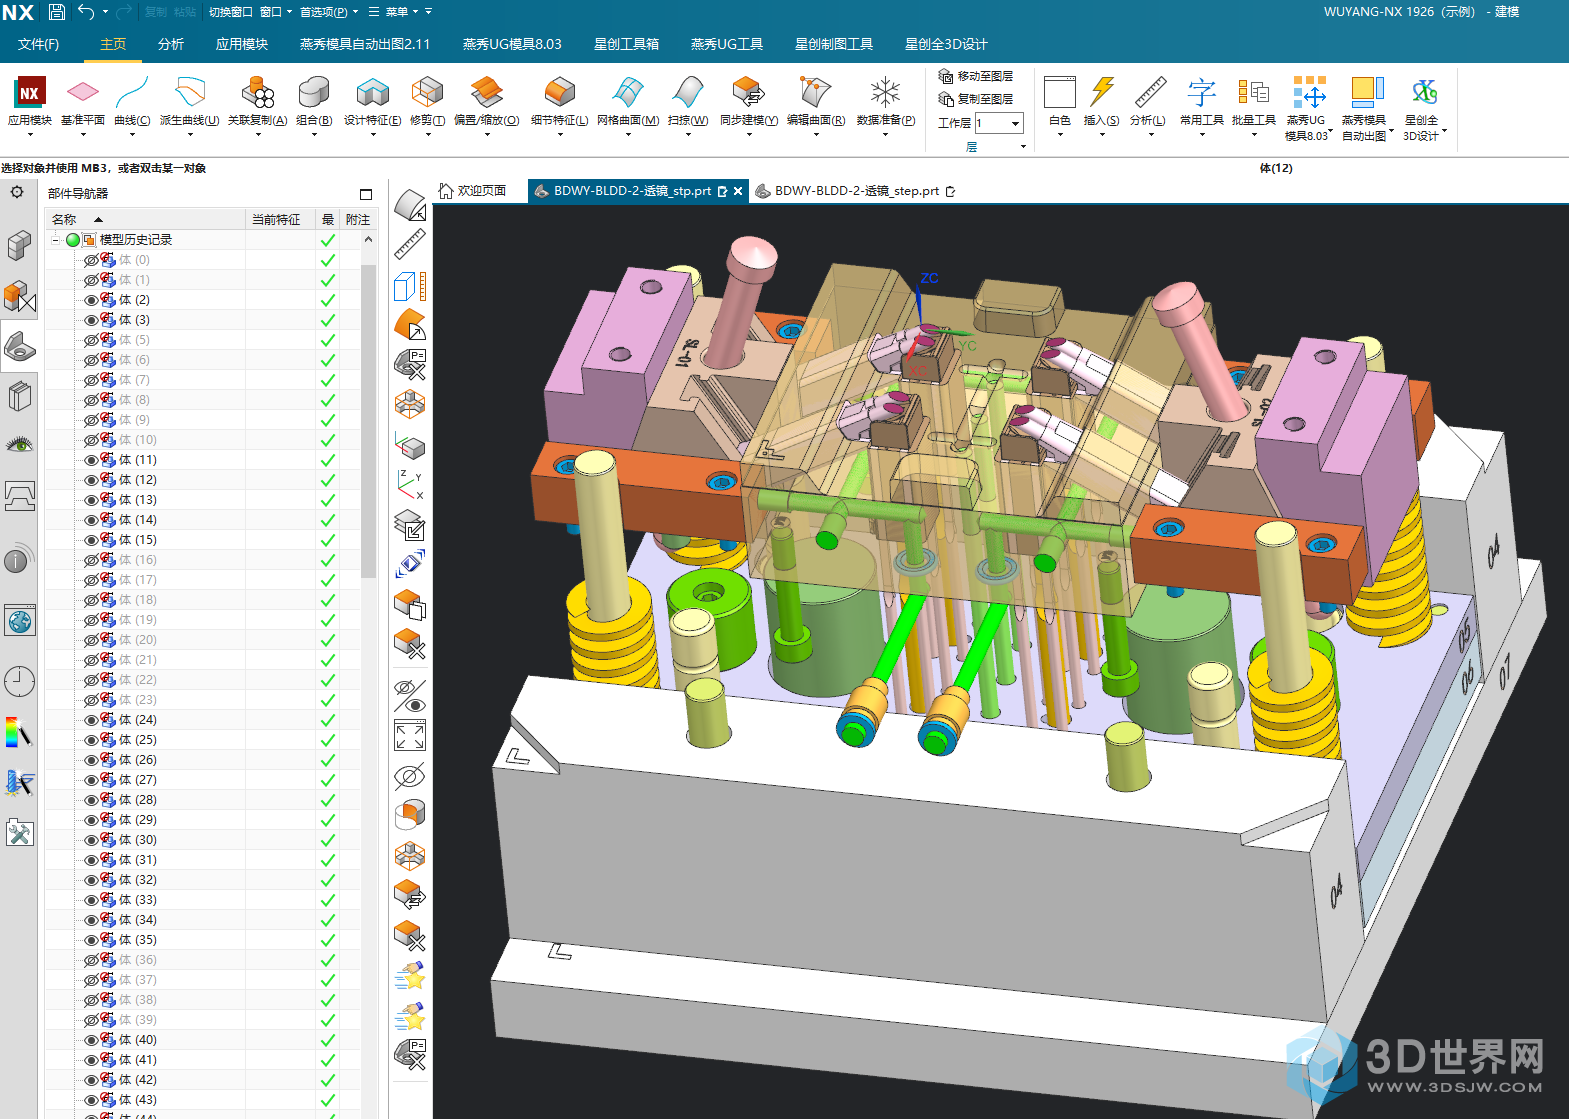Toggle visibility of 体 (41)
This screenshot has width=1569, height=1119.
(x=91, y=1060)
